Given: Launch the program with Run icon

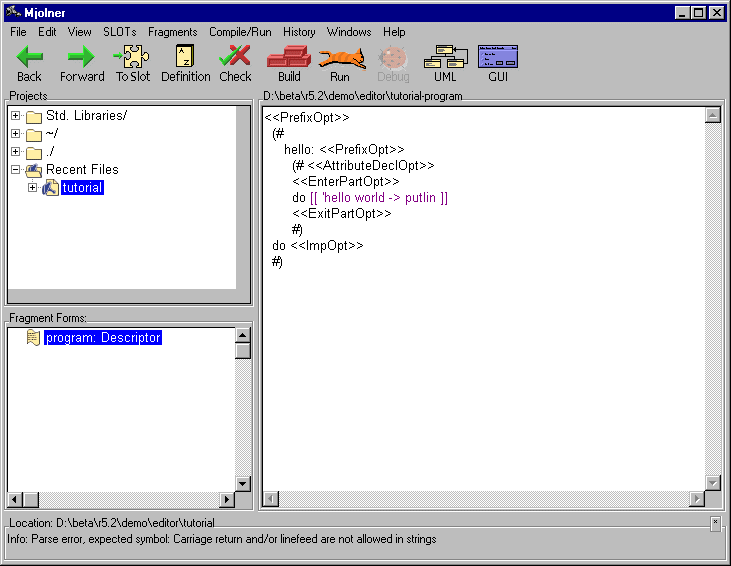Looking at the screenshot, I should 340,58.
